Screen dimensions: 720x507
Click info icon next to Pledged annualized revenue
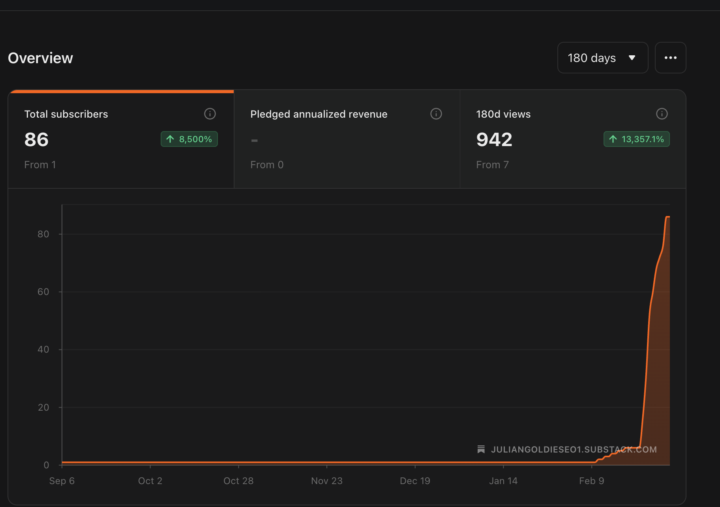coord(436,114)
